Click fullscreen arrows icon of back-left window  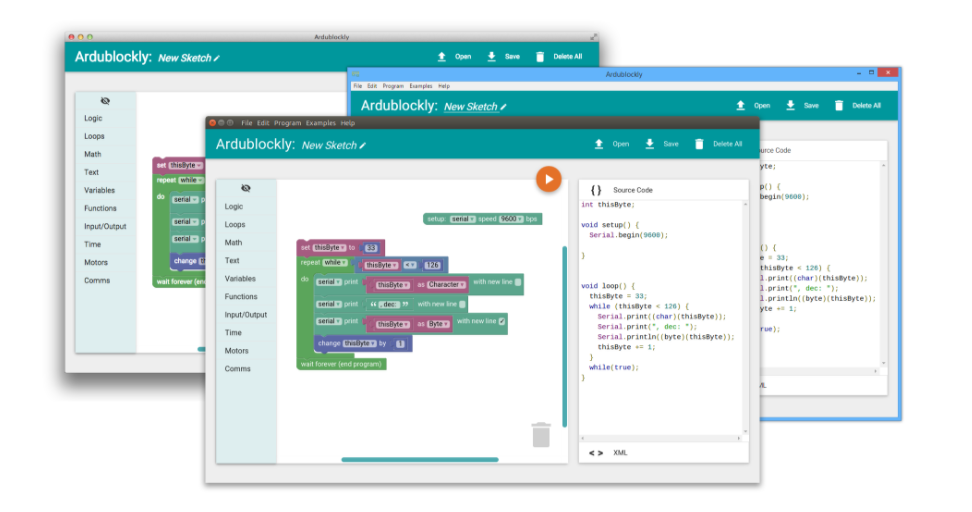click(x=593, y=37)
